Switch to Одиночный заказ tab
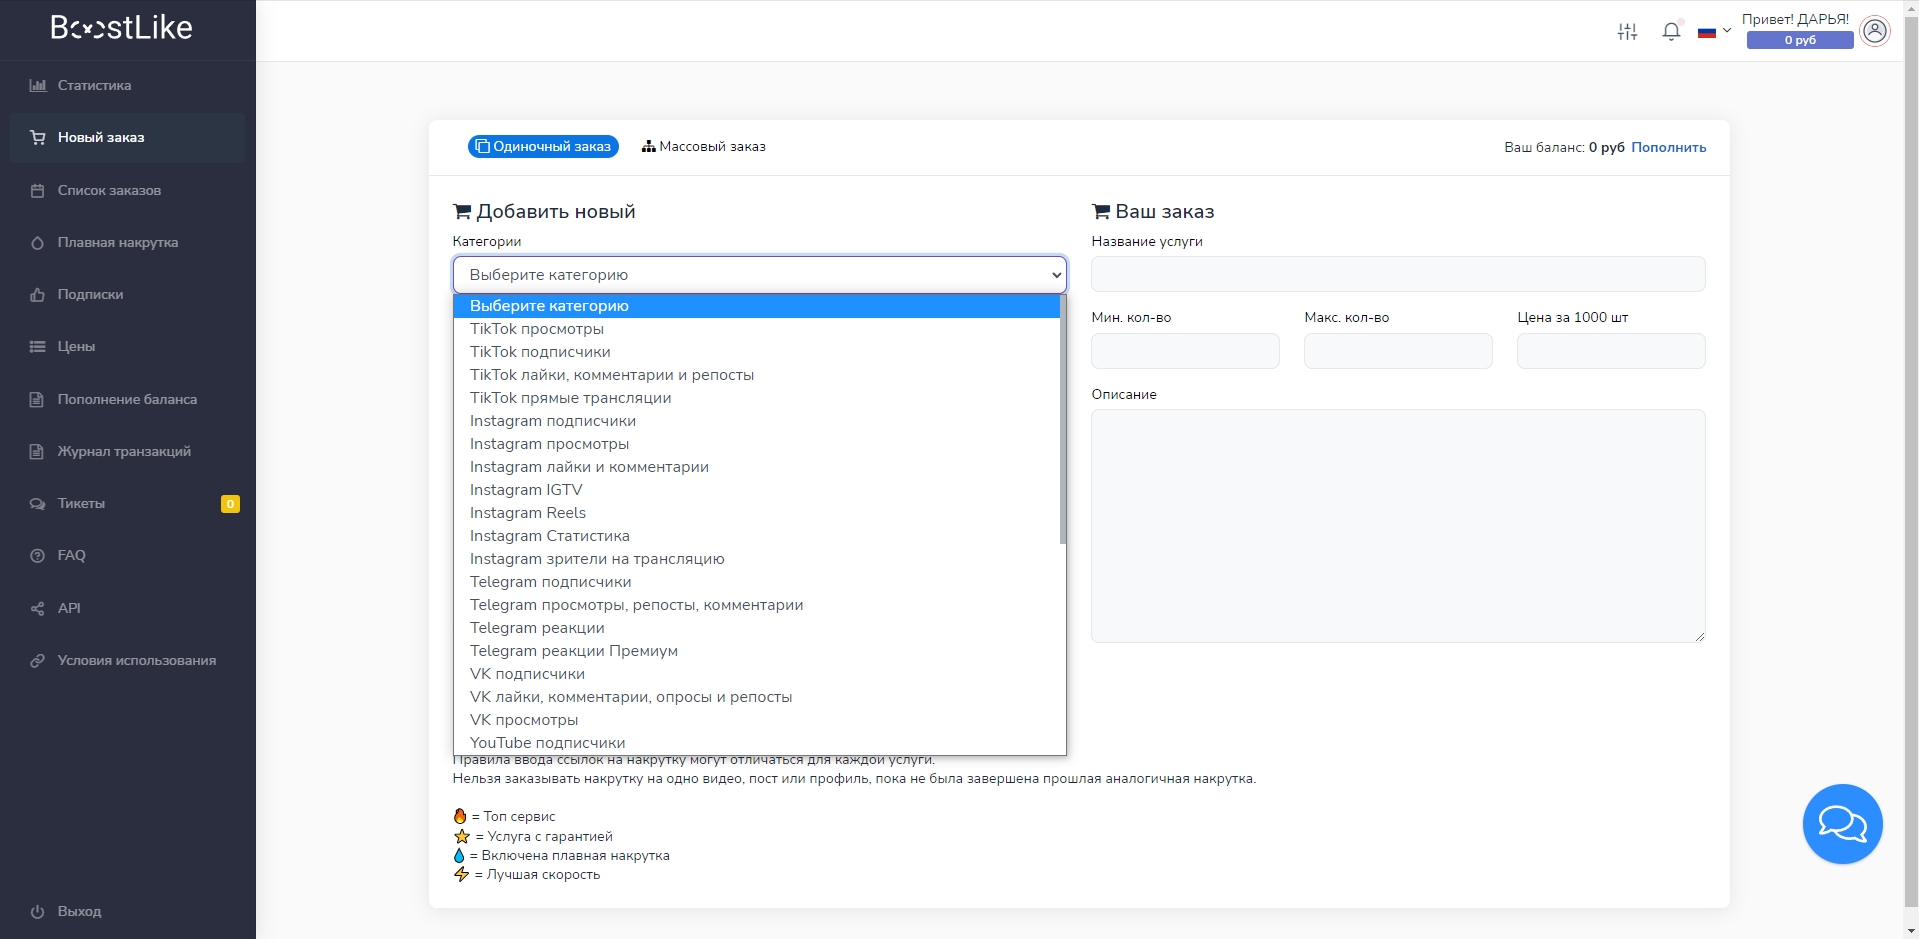Screen dimensions: 1919x939 click(x=543, y=146)
